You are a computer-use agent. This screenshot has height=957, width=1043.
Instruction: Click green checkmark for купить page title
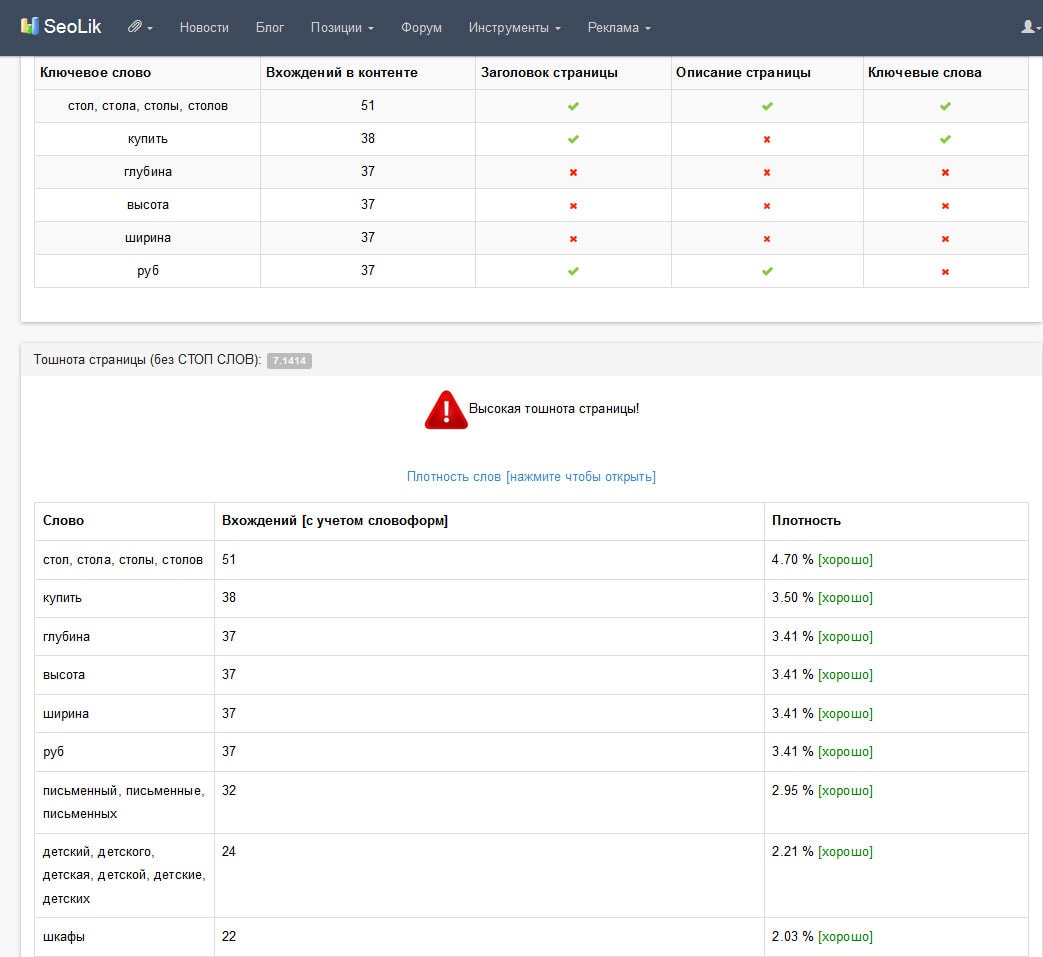pos(573,139)
